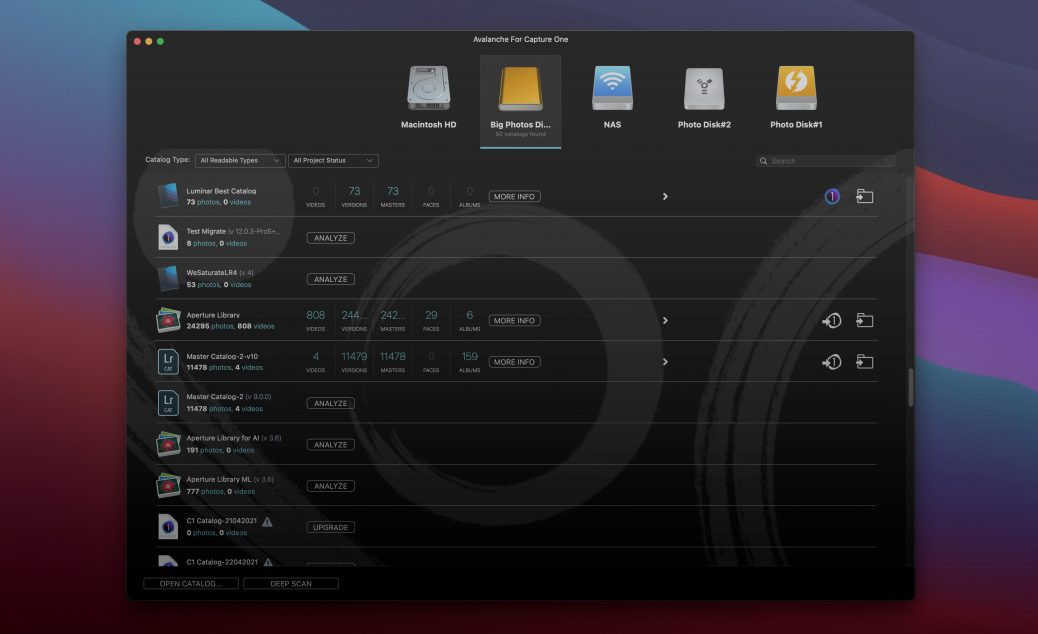Click the catalog list scrollbar
This screenshot has height=634, width=1038.
tap(910, 387)
